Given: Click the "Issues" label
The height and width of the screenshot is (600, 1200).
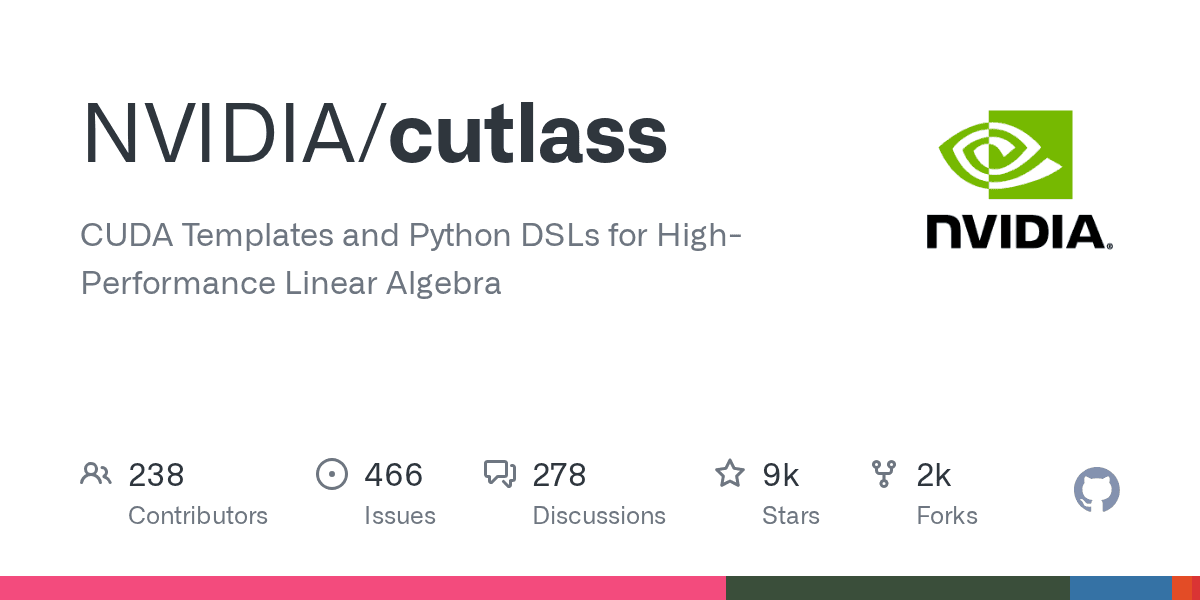Looking at the screenshot, I should (400, 516).
